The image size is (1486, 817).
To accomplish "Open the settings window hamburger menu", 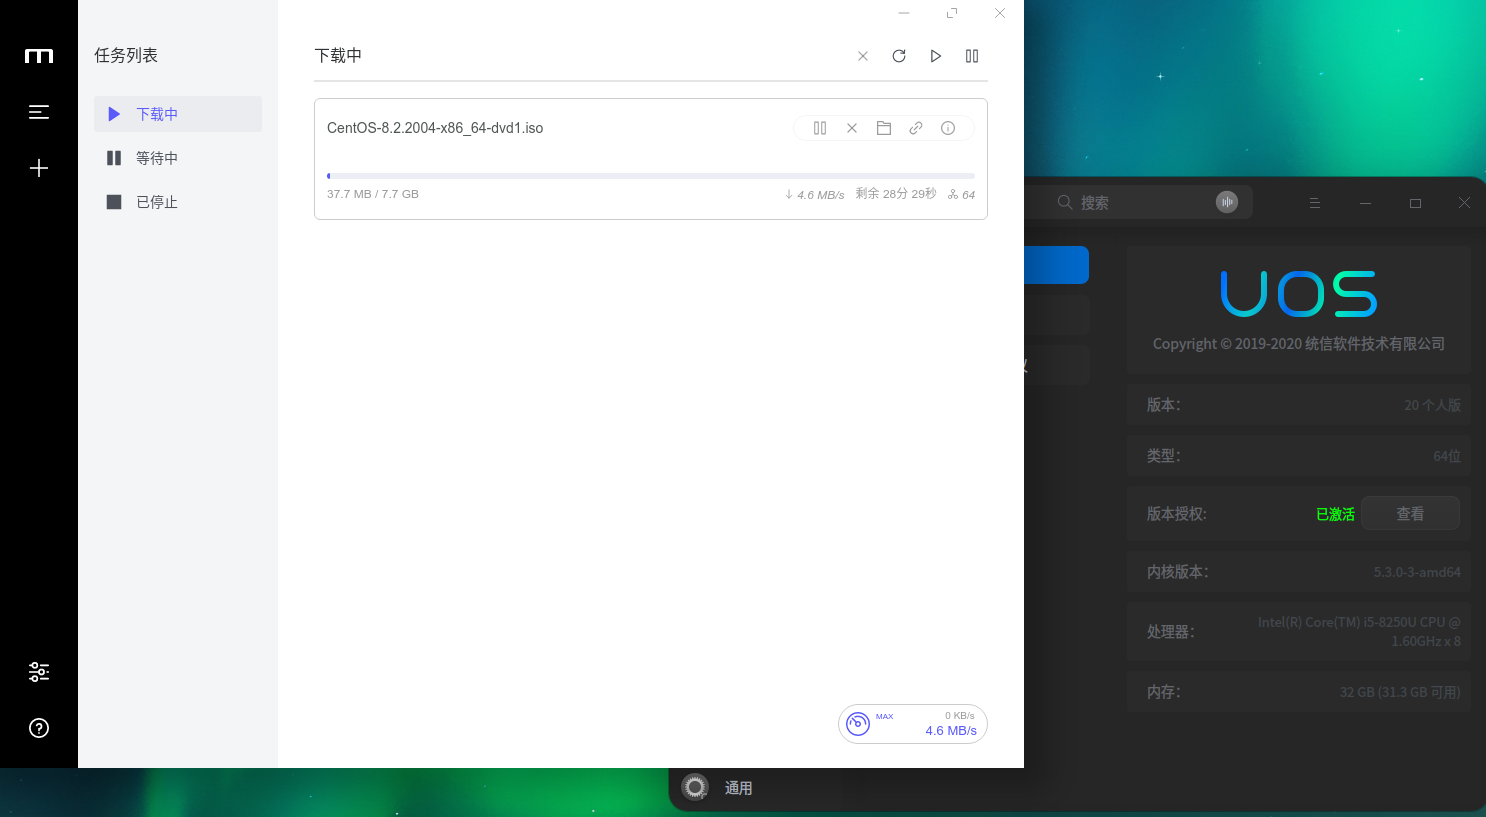I will click(x=1315, y=203).
